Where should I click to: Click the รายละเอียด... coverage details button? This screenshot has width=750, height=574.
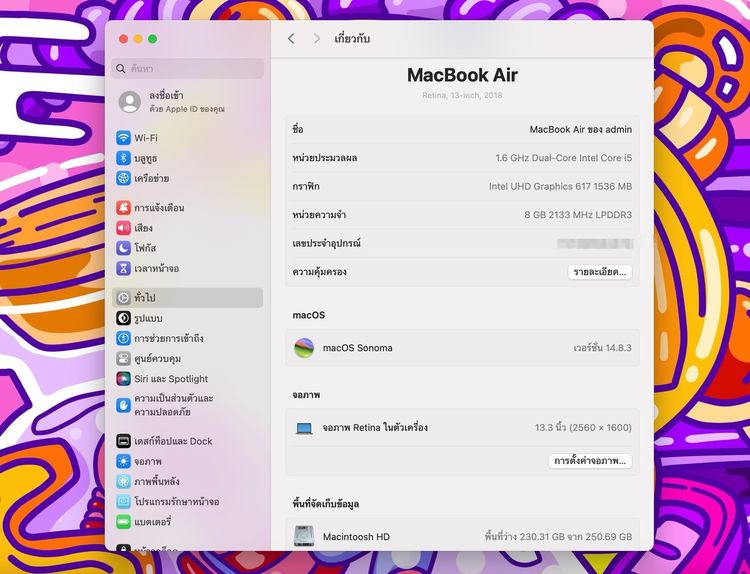[600, 272]
